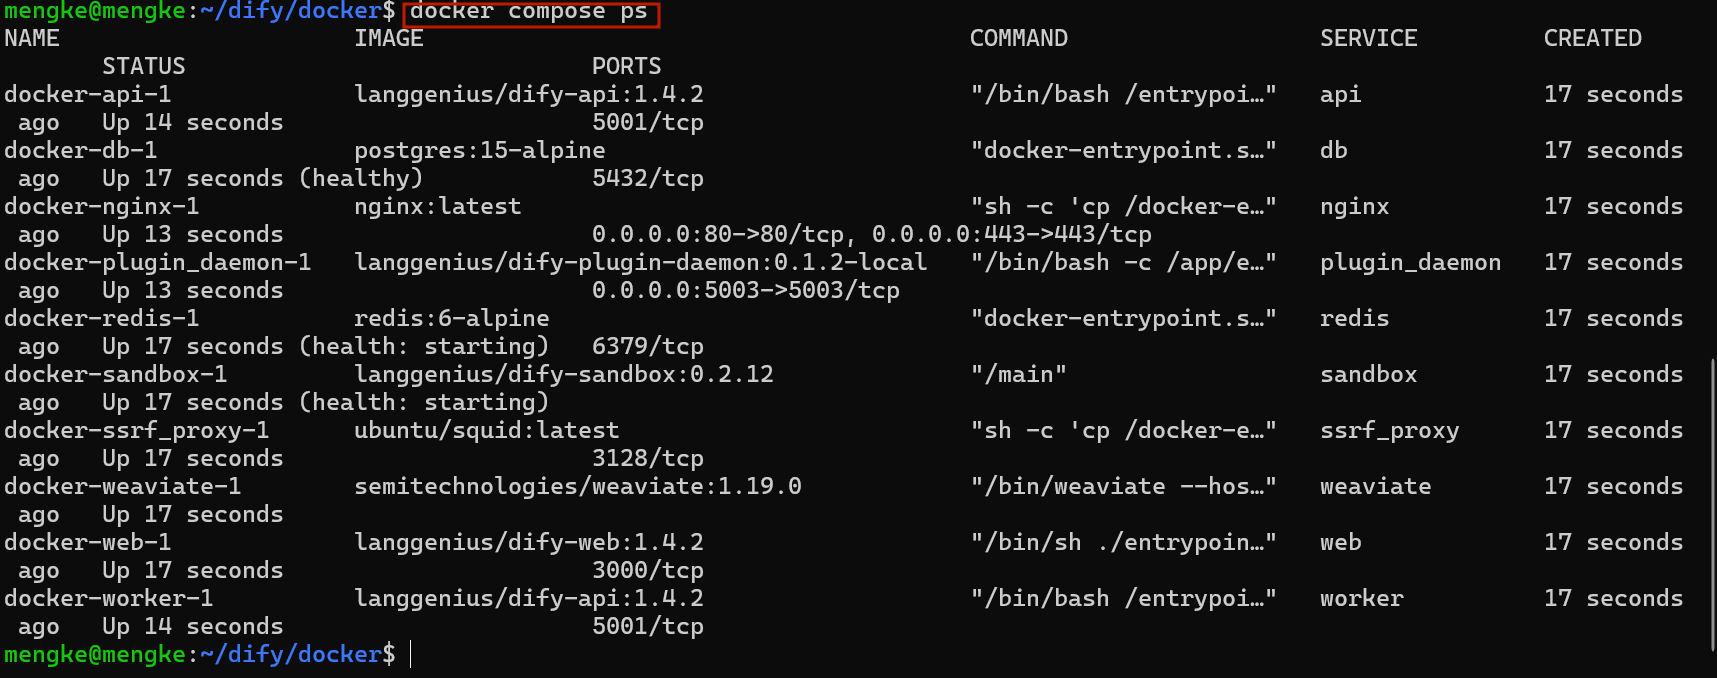Screen dimensions: 1717x678
Task: Click the IMAGE column header
Action: 388,38
